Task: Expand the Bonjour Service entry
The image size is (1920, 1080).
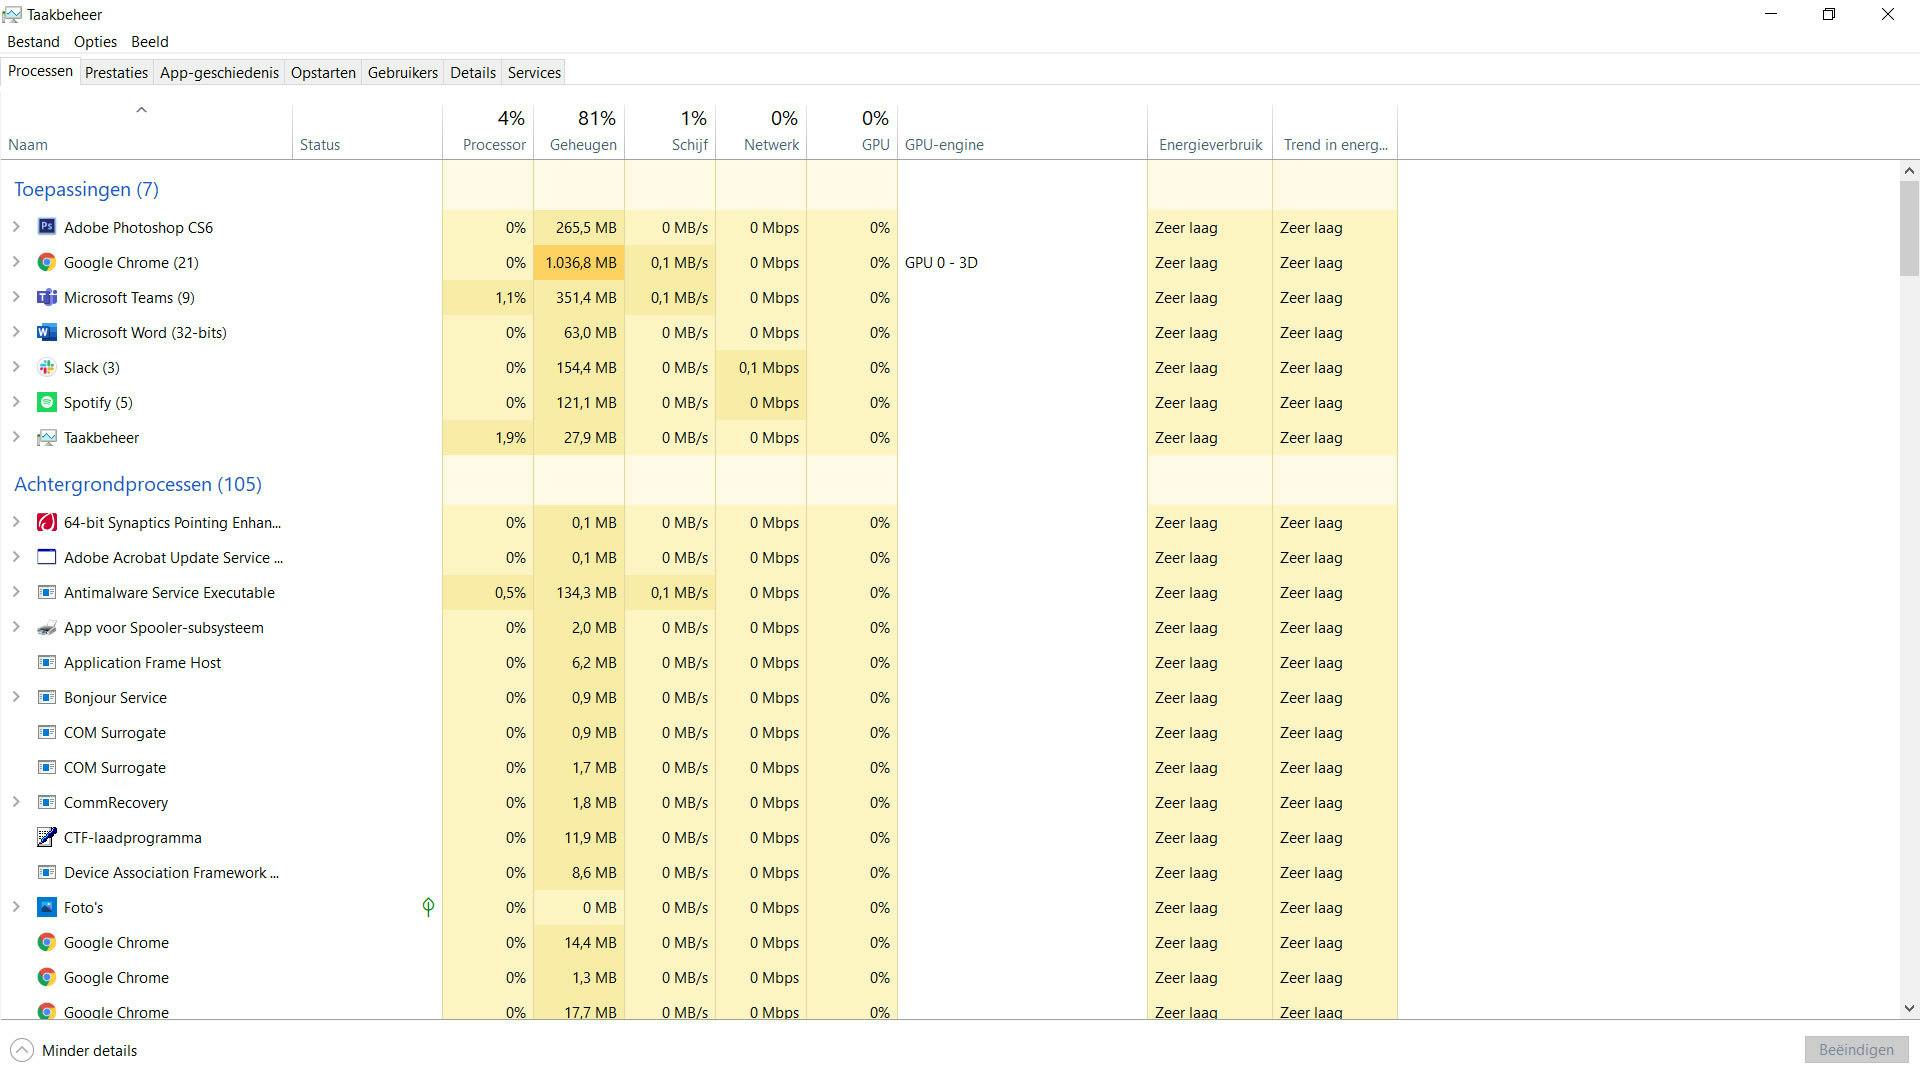Action: (14, 697)
